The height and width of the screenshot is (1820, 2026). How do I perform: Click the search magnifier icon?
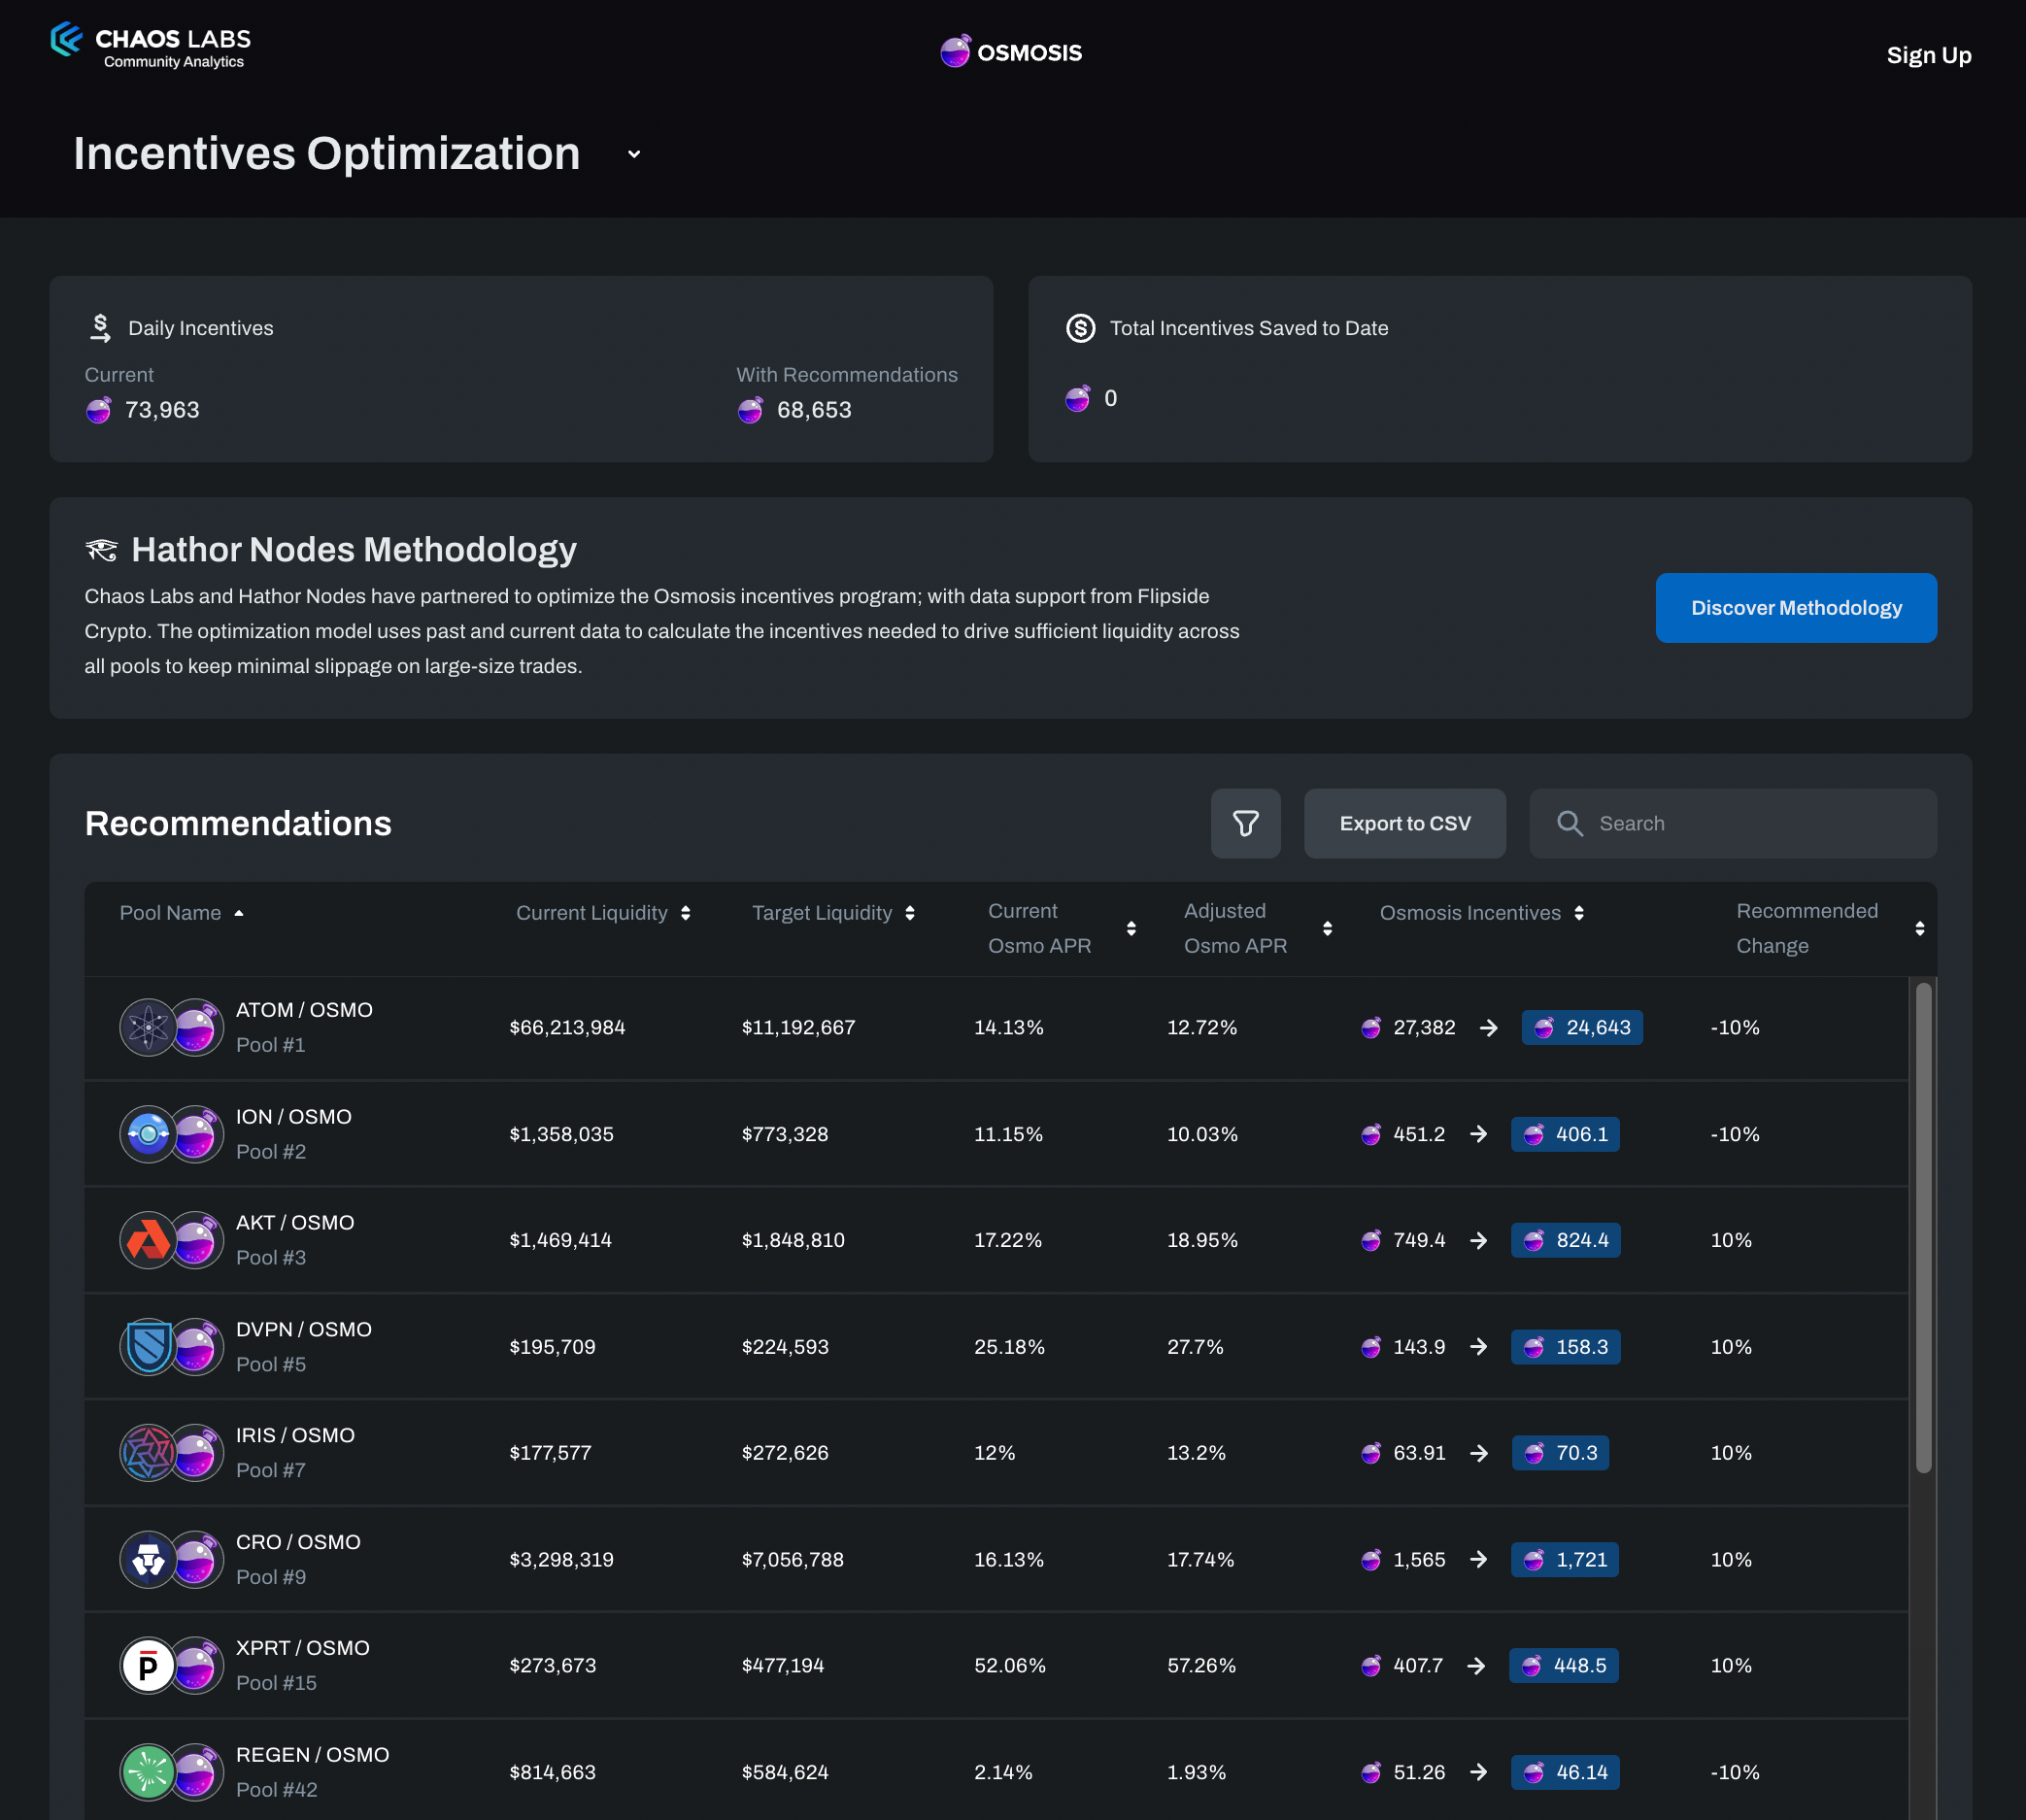1569,823
